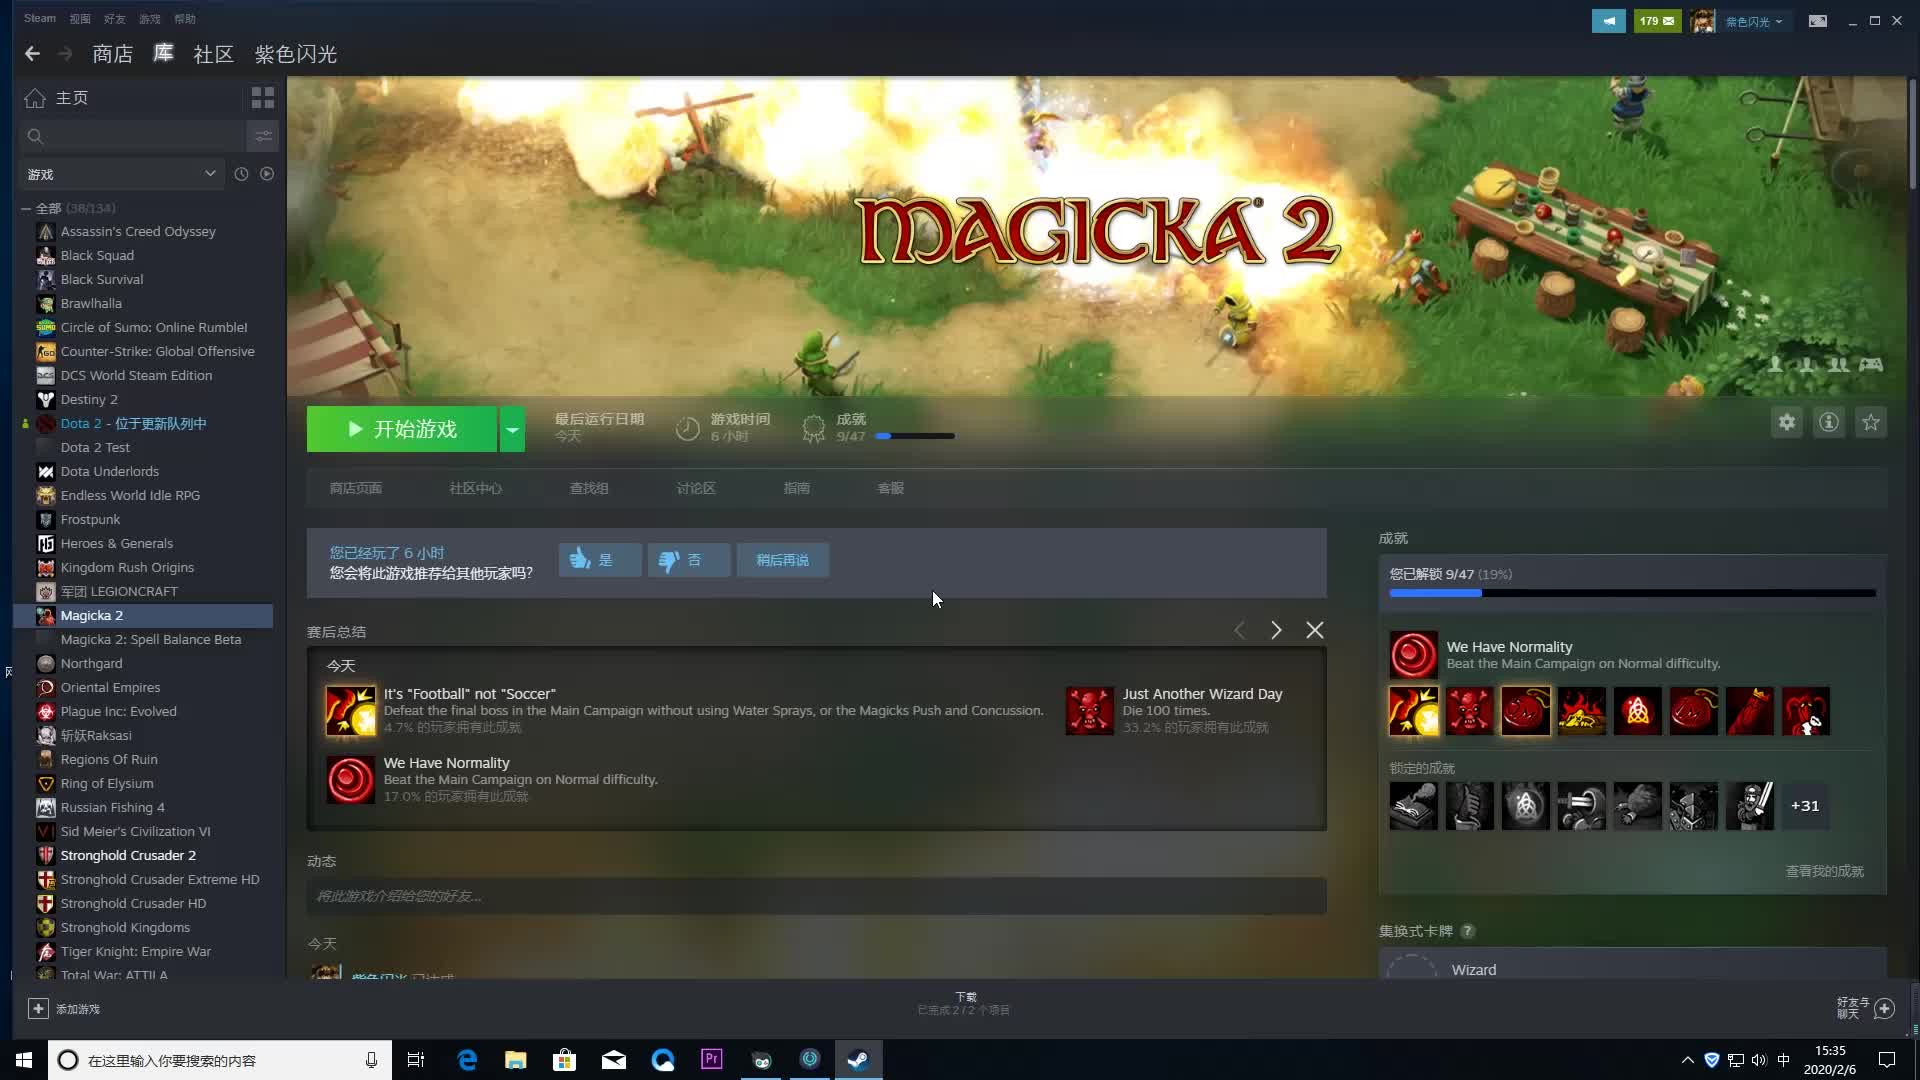This screenshot has width=1920, height=1080.
Task: Click the achievement progress slider next to 9/47
Action: 913,436
